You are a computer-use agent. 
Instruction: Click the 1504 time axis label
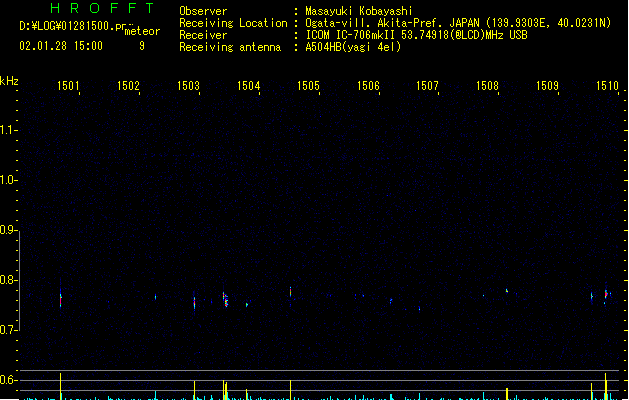[x=248, y=85]
